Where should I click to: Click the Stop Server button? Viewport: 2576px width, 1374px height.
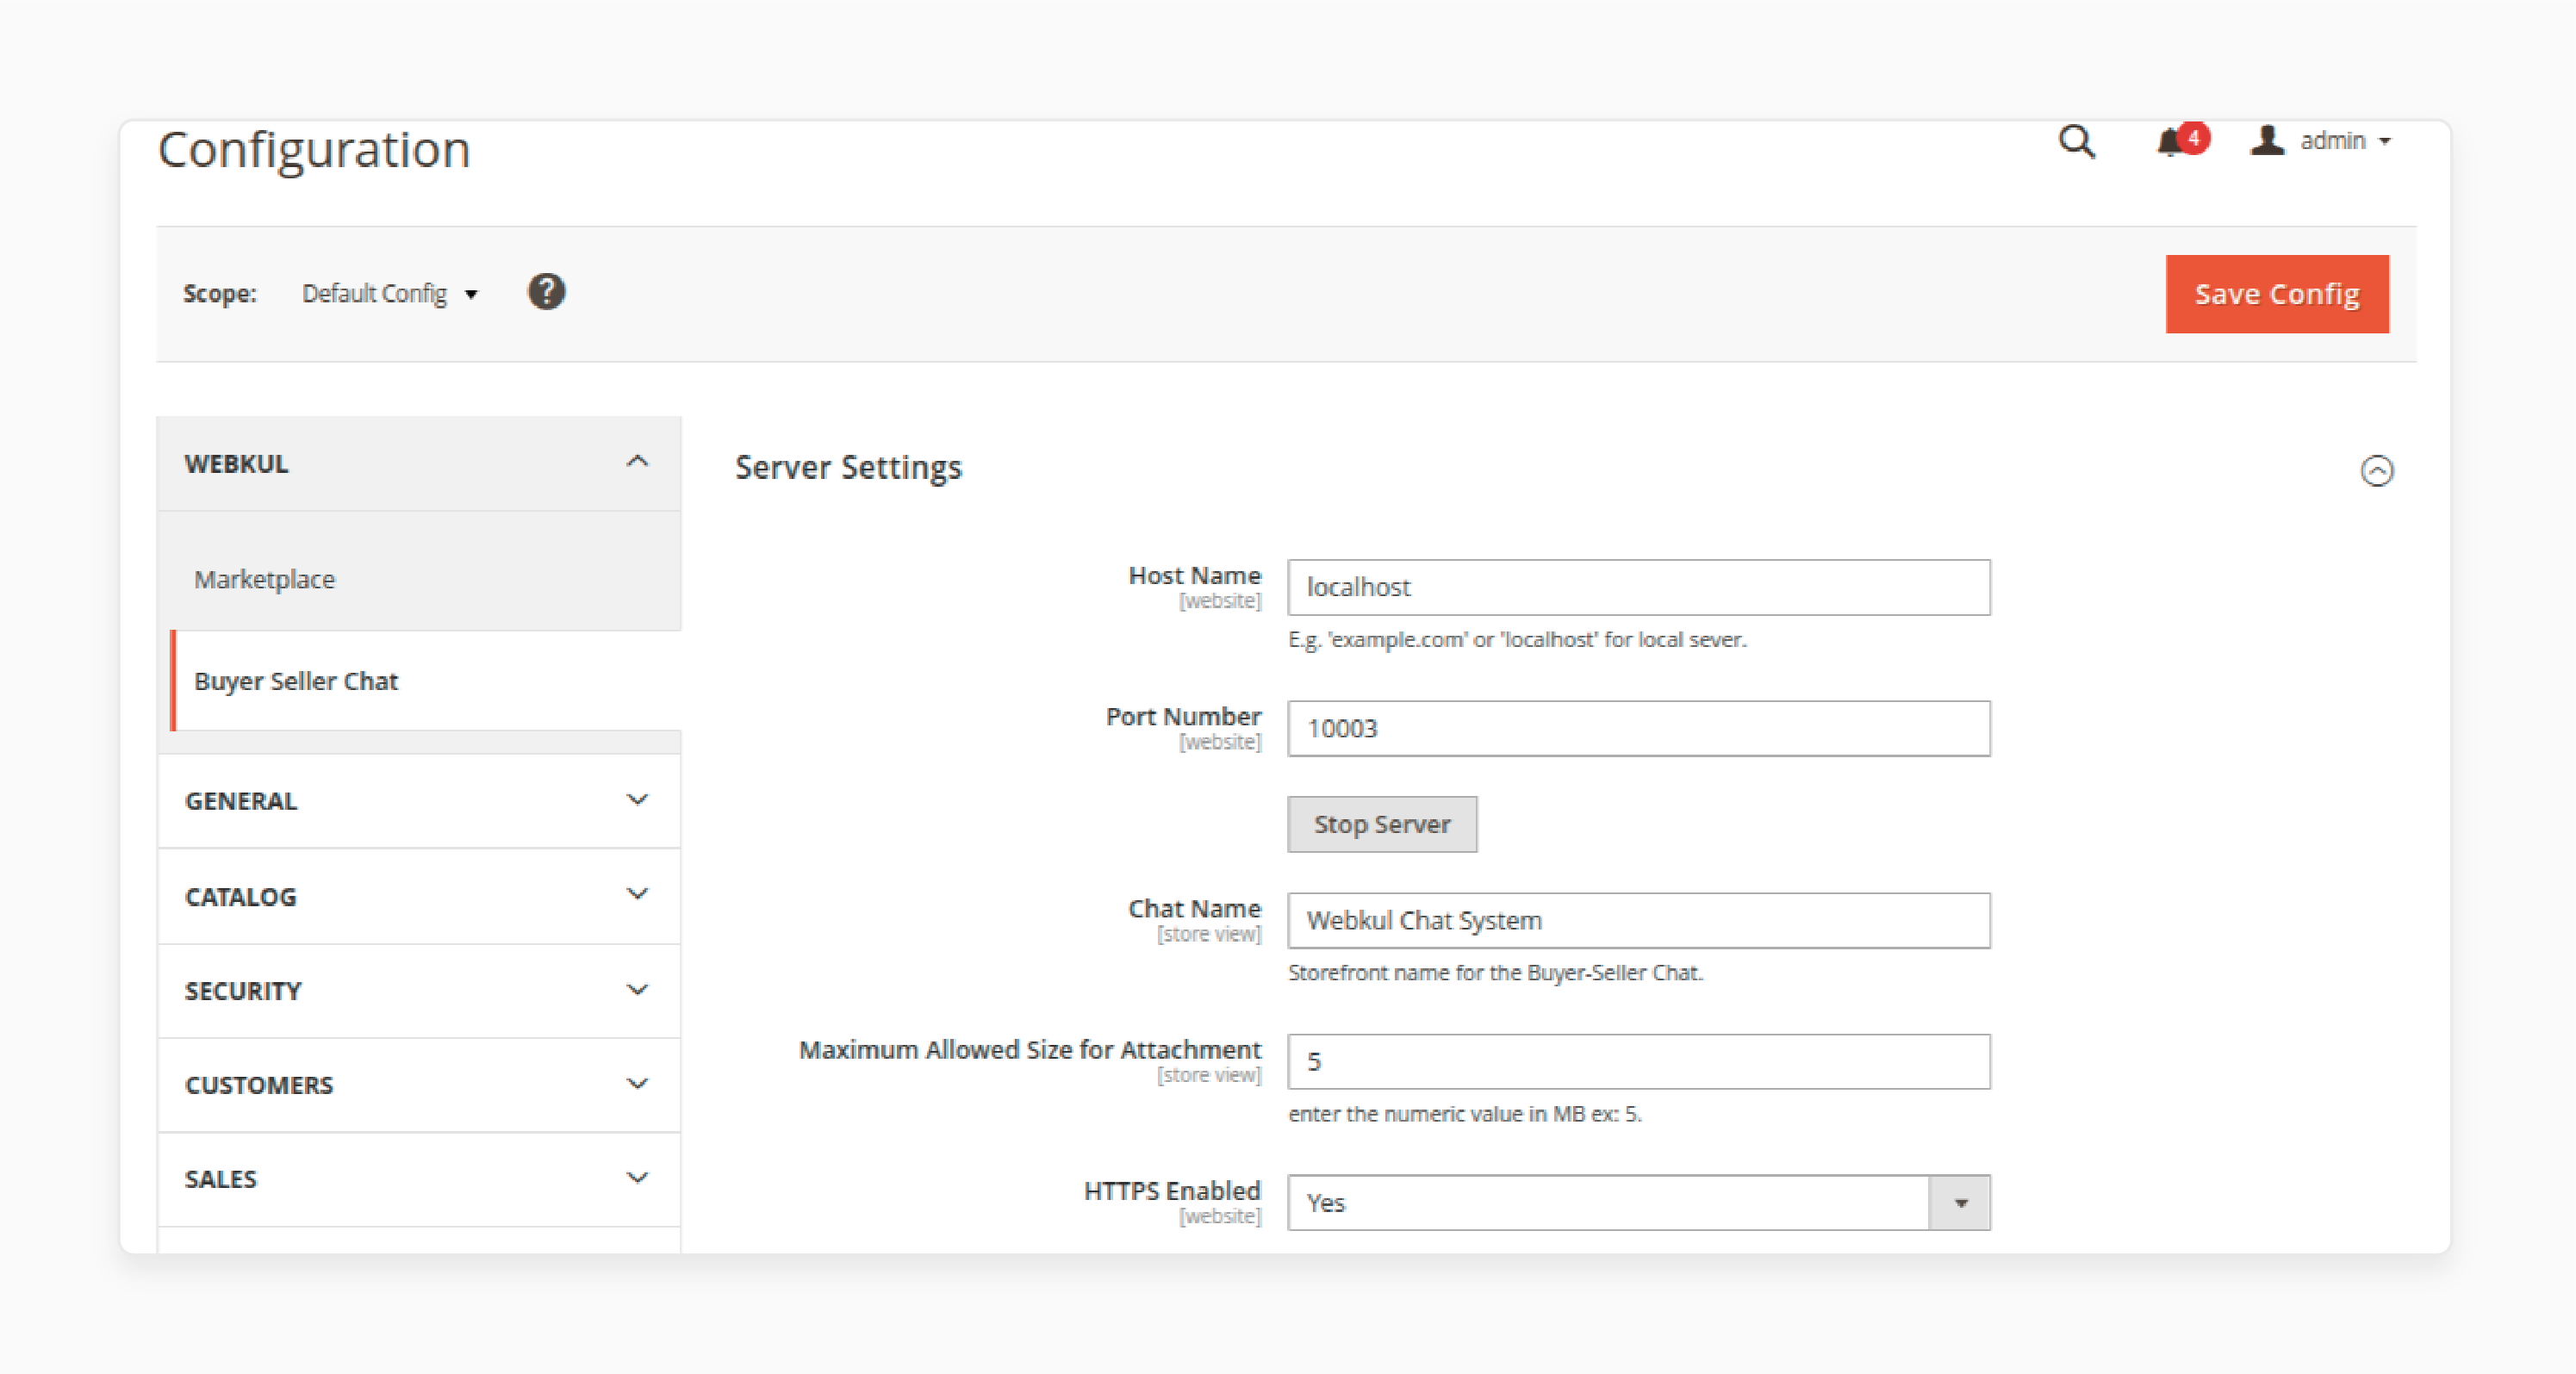click(x=1382, y=824)
